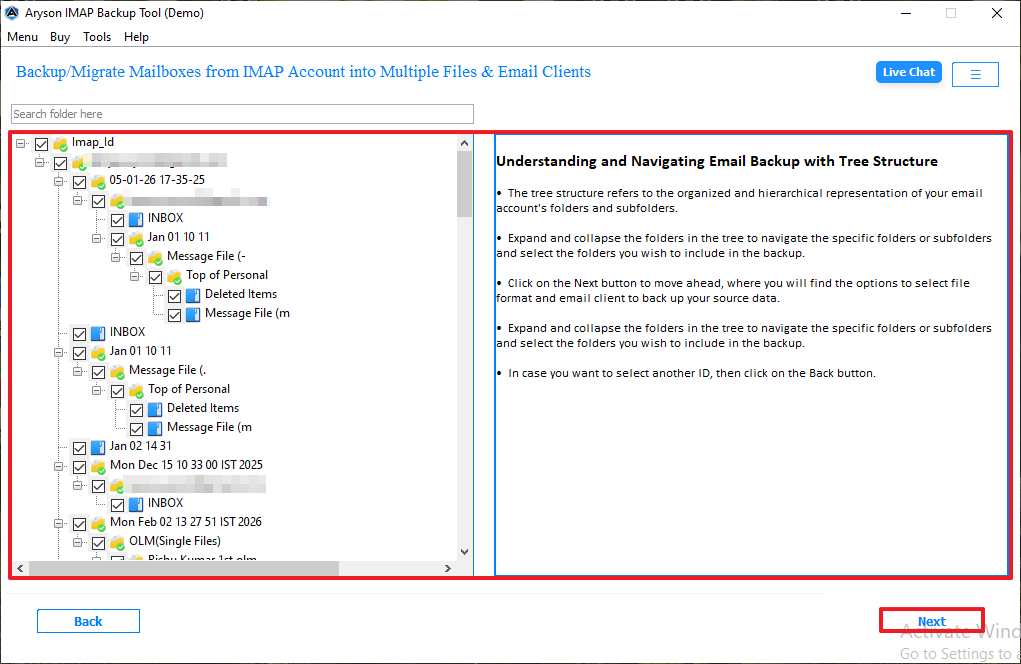This screenshot has height=664, width=1021.
Task: Collapse Top of Personal node under Message File (-
Action: [x=135, y=276]
